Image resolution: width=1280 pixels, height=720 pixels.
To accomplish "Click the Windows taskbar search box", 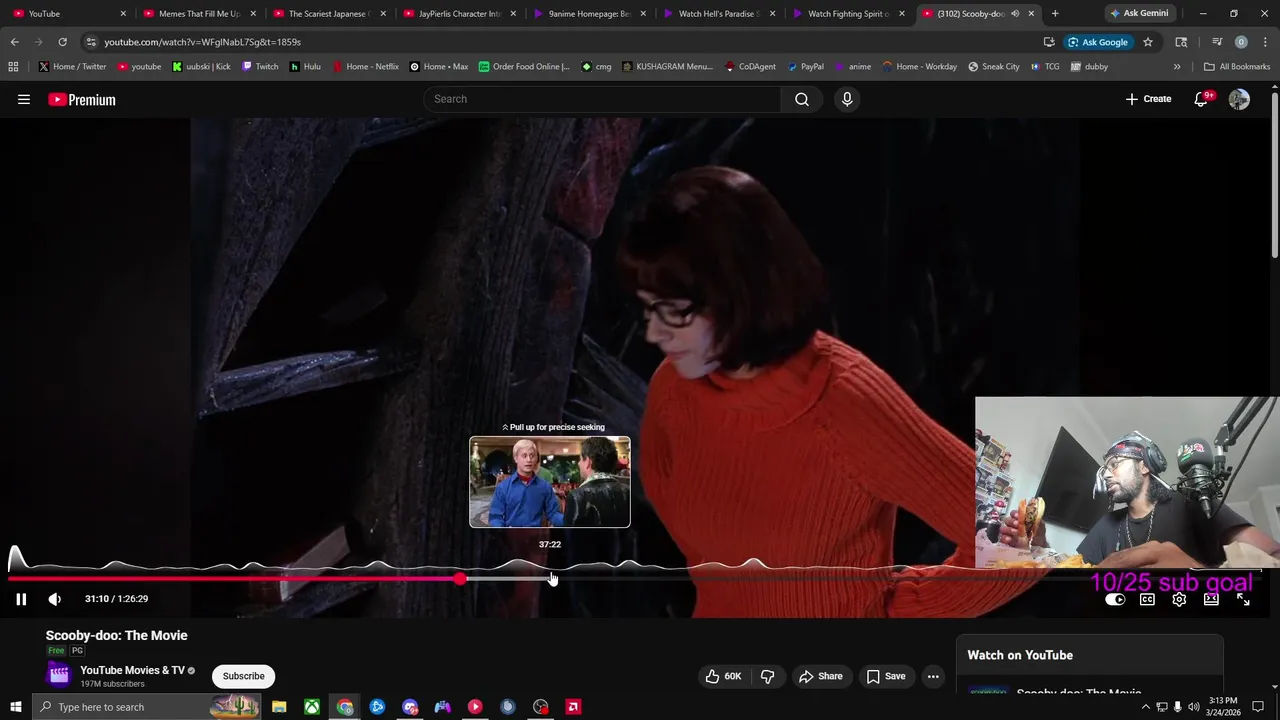I will click(x=145, y=707).
